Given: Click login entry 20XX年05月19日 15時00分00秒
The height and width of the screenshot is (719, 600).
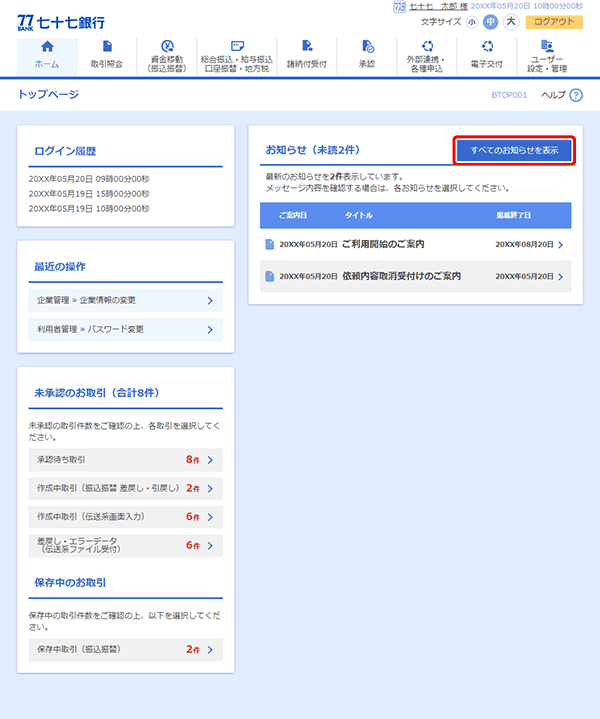Looking at the screenshot, I should point(89,194).
